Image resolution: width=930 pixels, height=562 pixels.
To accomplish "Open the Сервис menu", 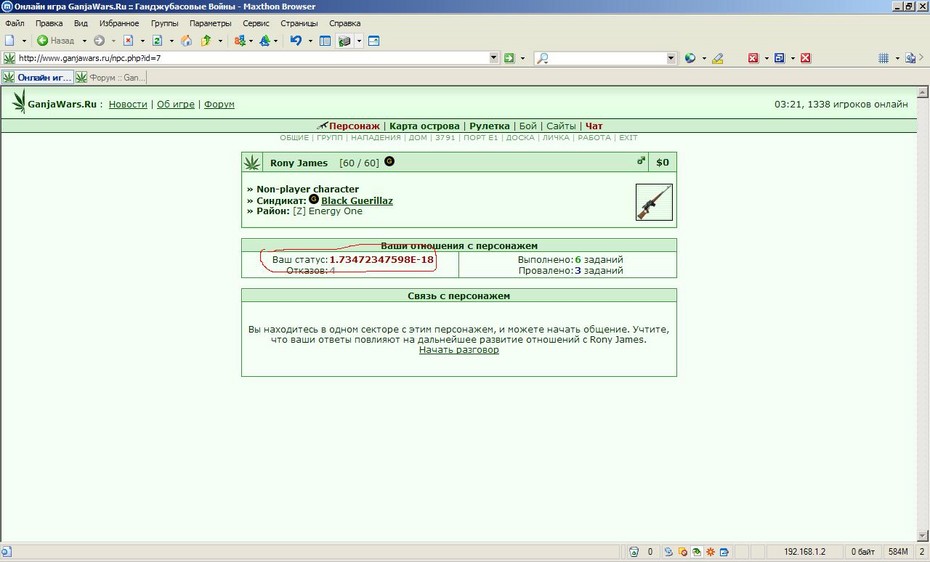I will point(256,23).
